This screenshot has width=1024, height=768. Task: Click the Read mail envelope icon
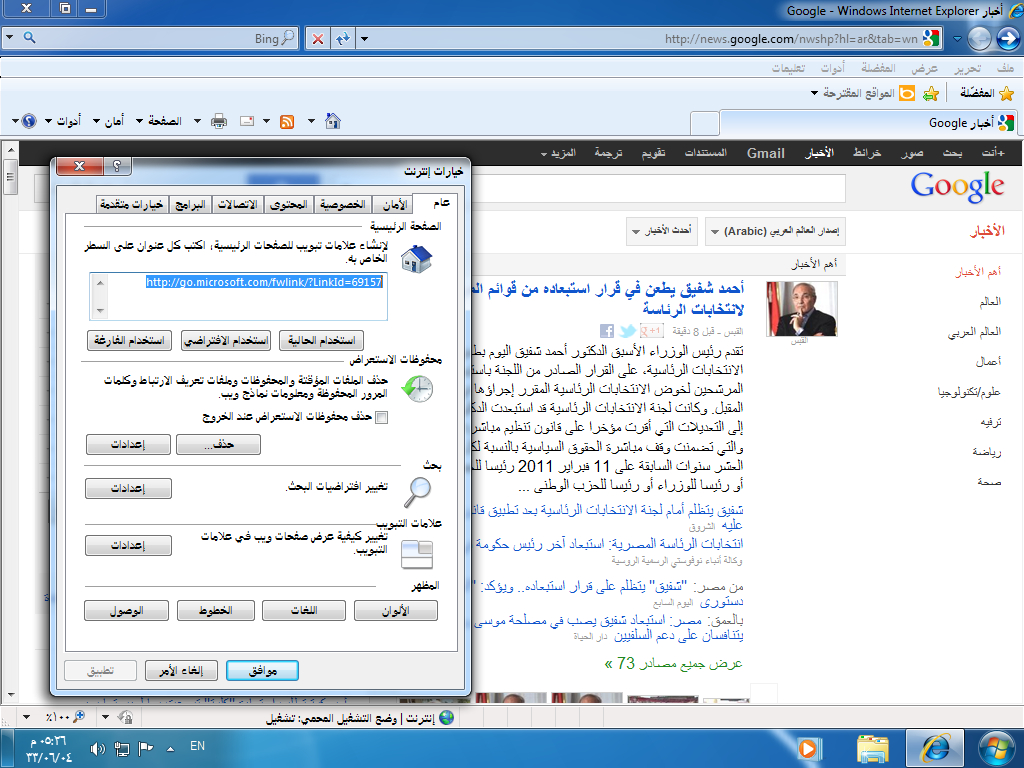click(x=247, y=121)
